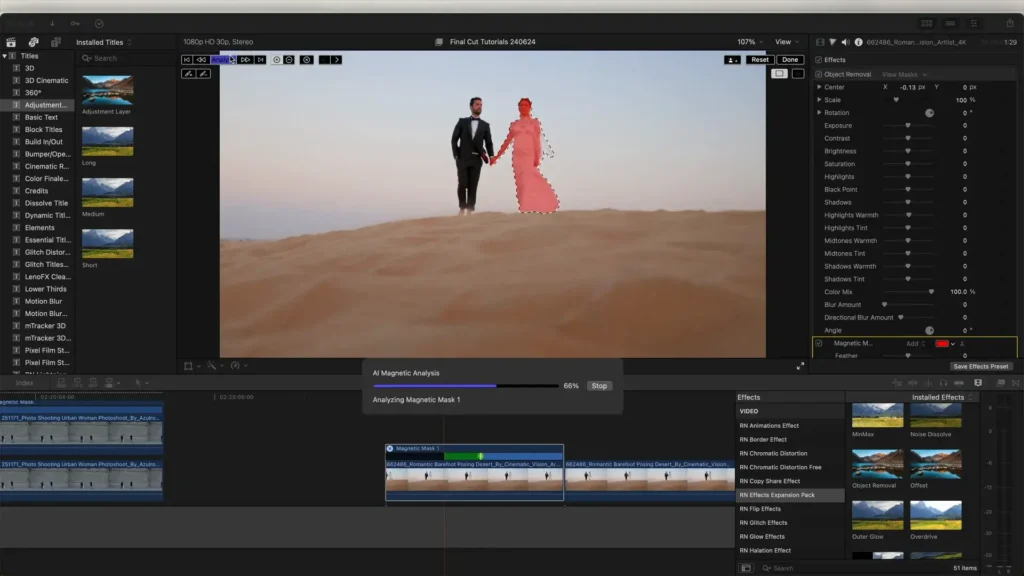Select RN Border Effect category
The width and height of the screenshot is (1024, 576).
(x=763, y=440)
